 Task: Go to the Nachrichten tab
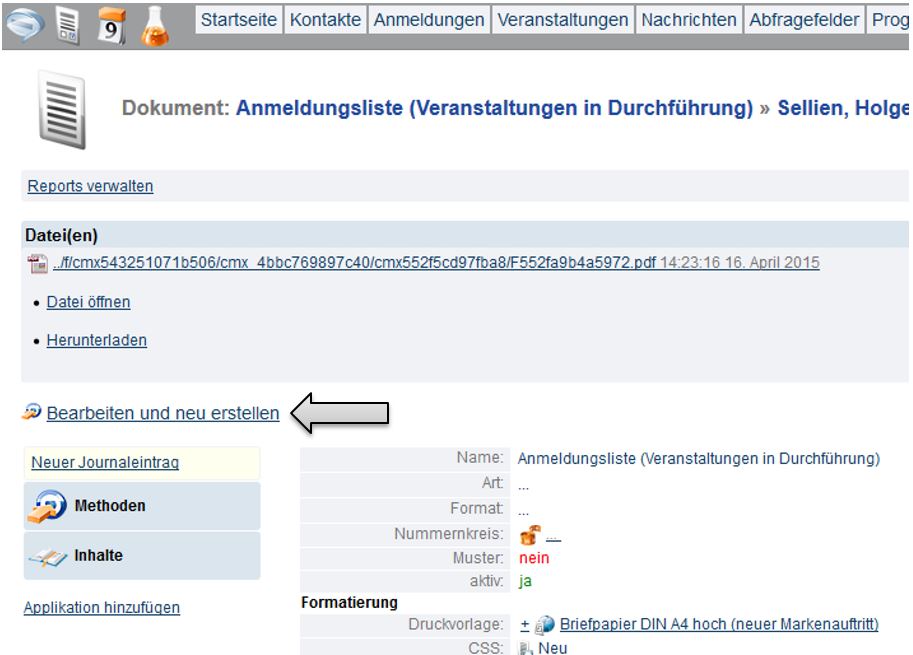[689, 20]
